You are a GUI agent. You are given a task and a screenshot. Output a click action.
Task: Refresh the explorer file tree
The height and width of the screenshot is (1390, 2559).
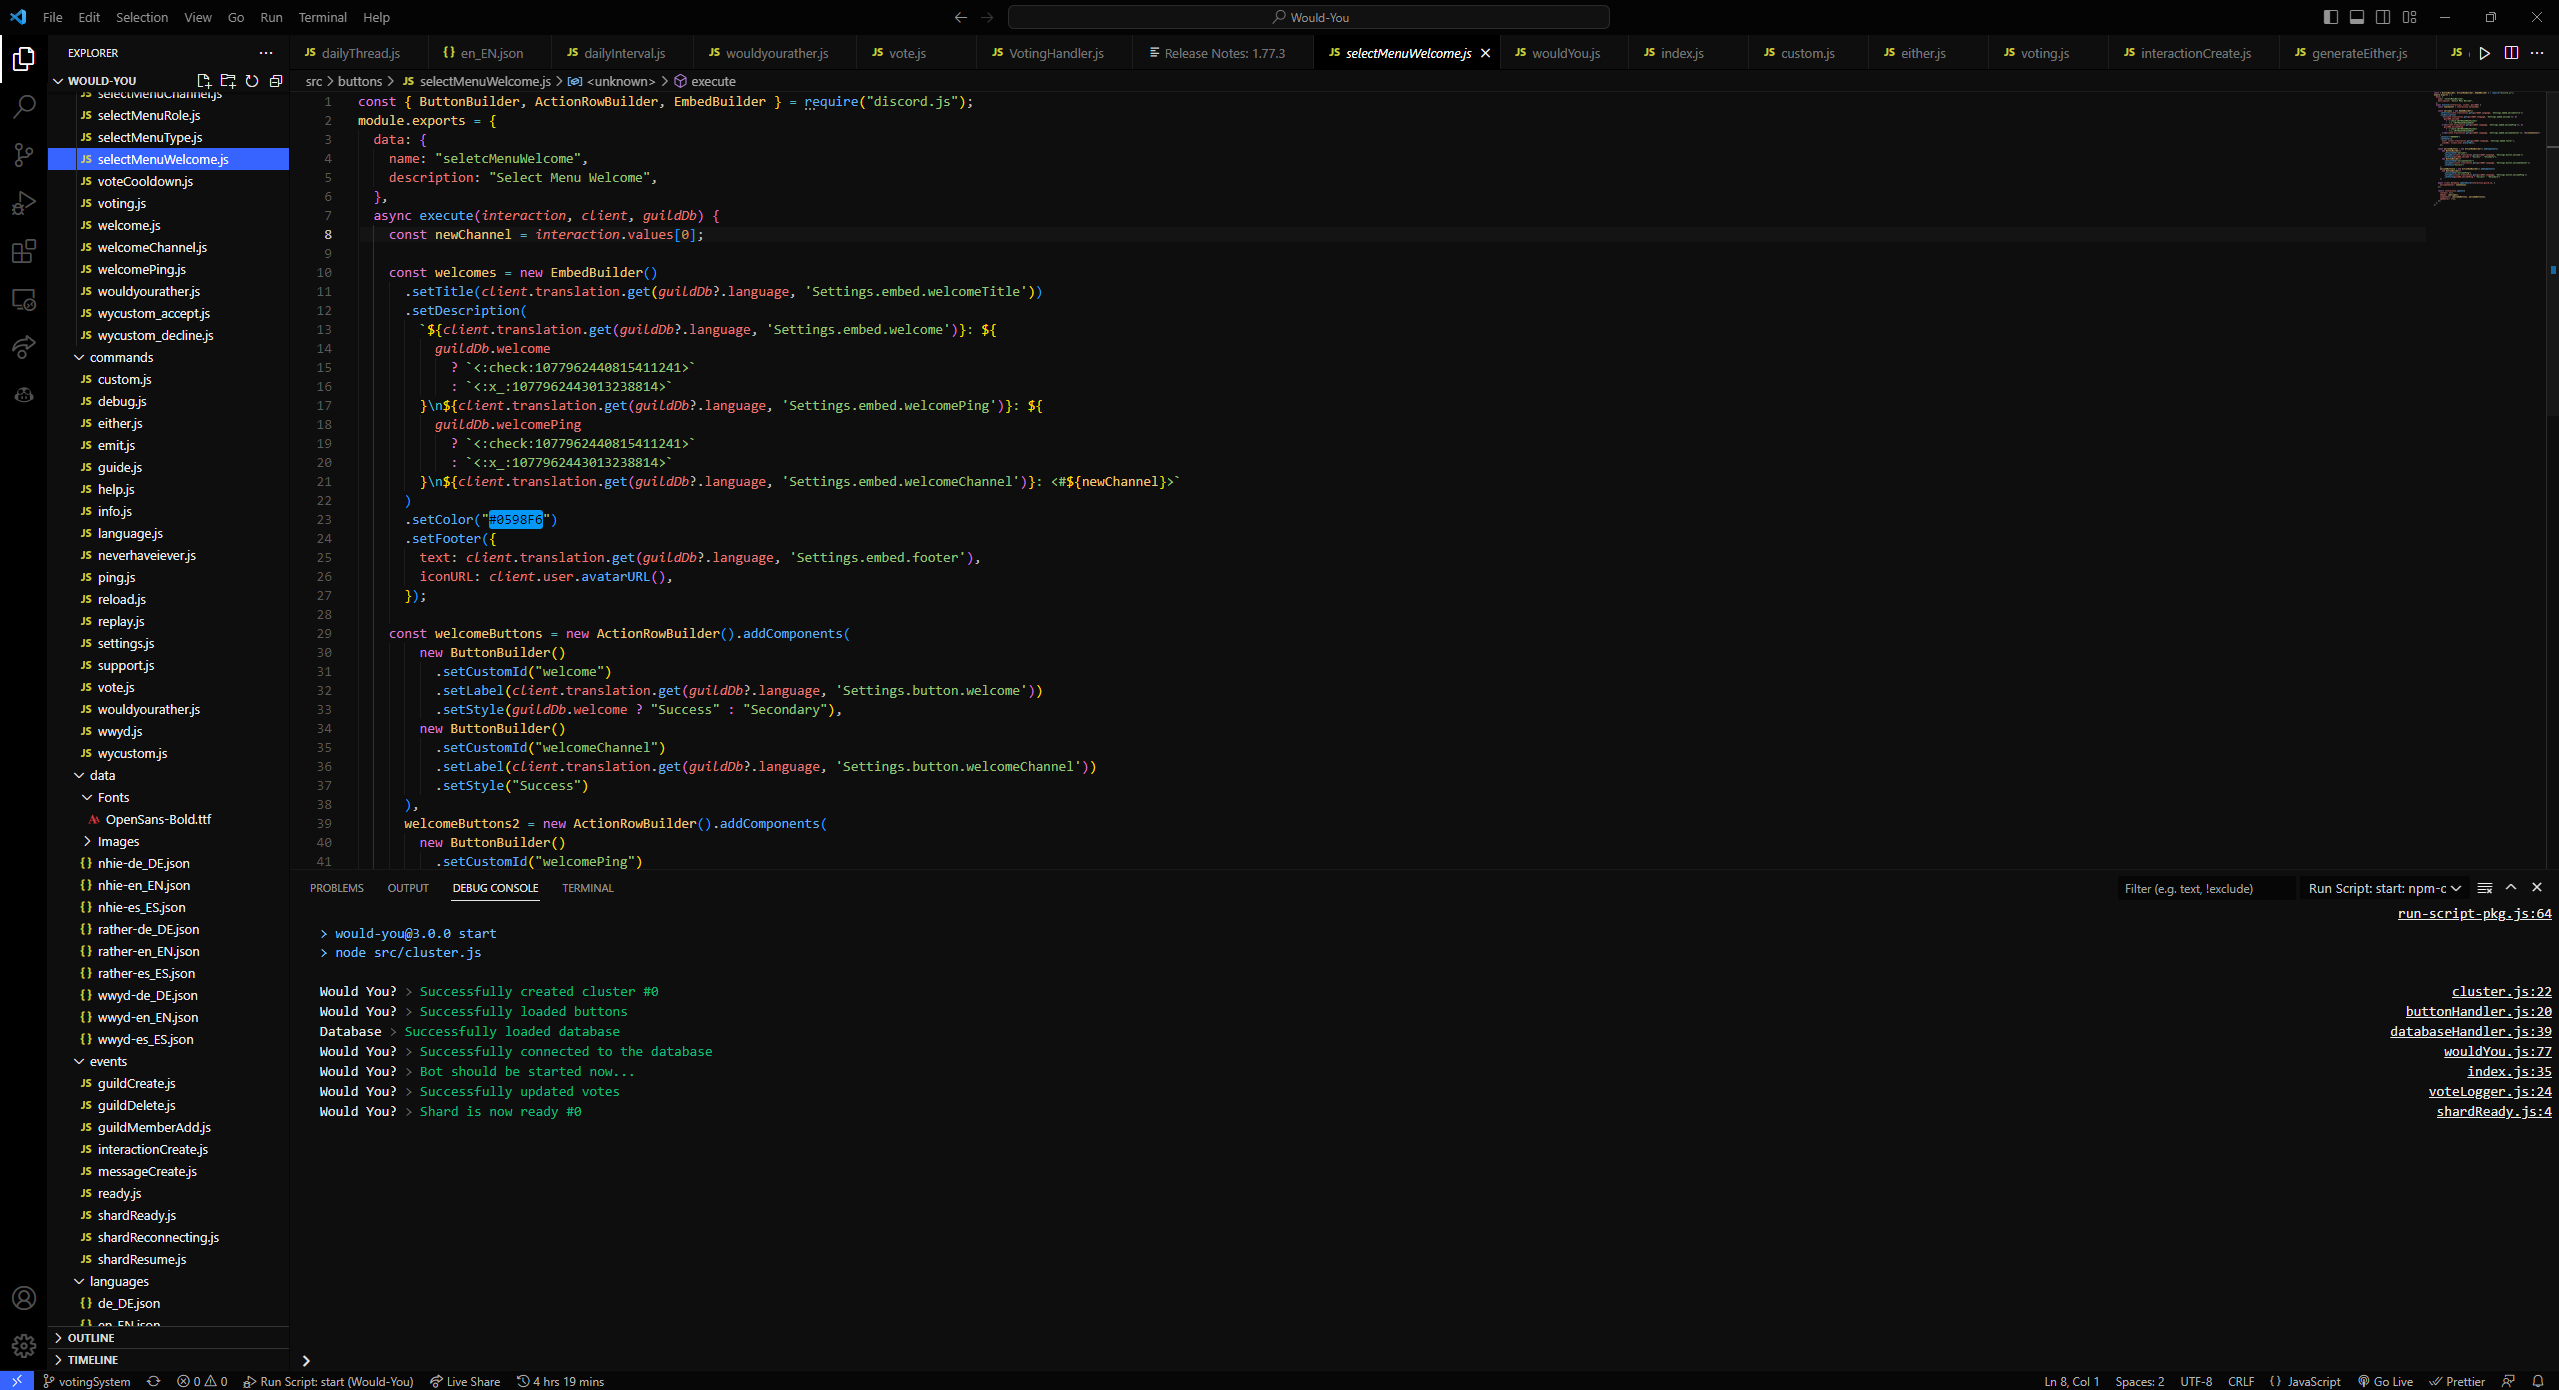tap(252, 81)
